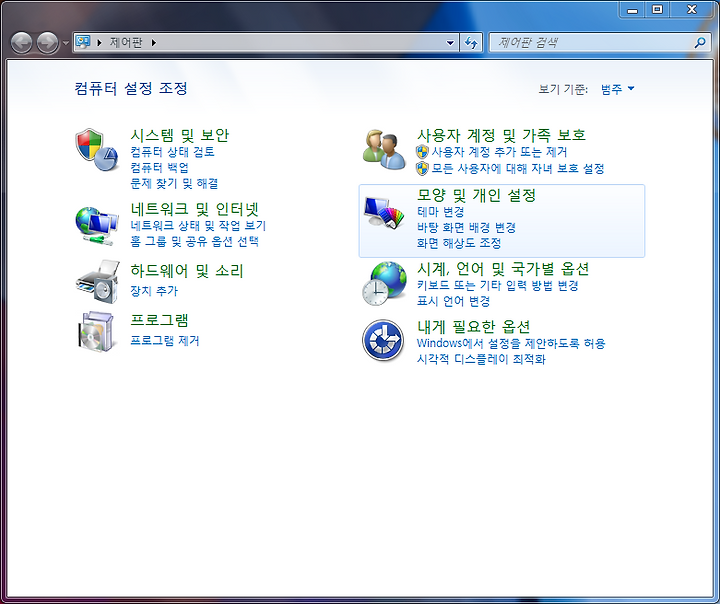Open the 네트워크 및 인터넷 category
This screenshot has width=720, height=604.
click(195, 209)
